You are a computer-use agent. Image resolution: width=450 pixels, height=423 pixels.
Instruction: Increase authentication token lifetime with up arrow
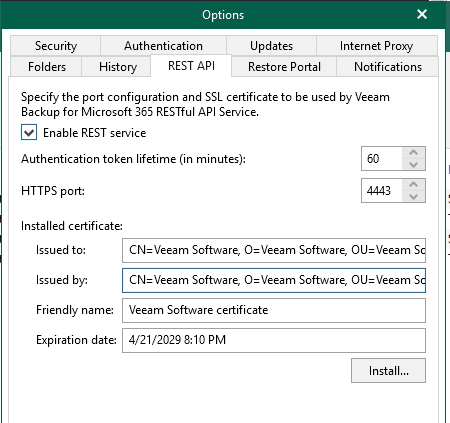(414, 153)
